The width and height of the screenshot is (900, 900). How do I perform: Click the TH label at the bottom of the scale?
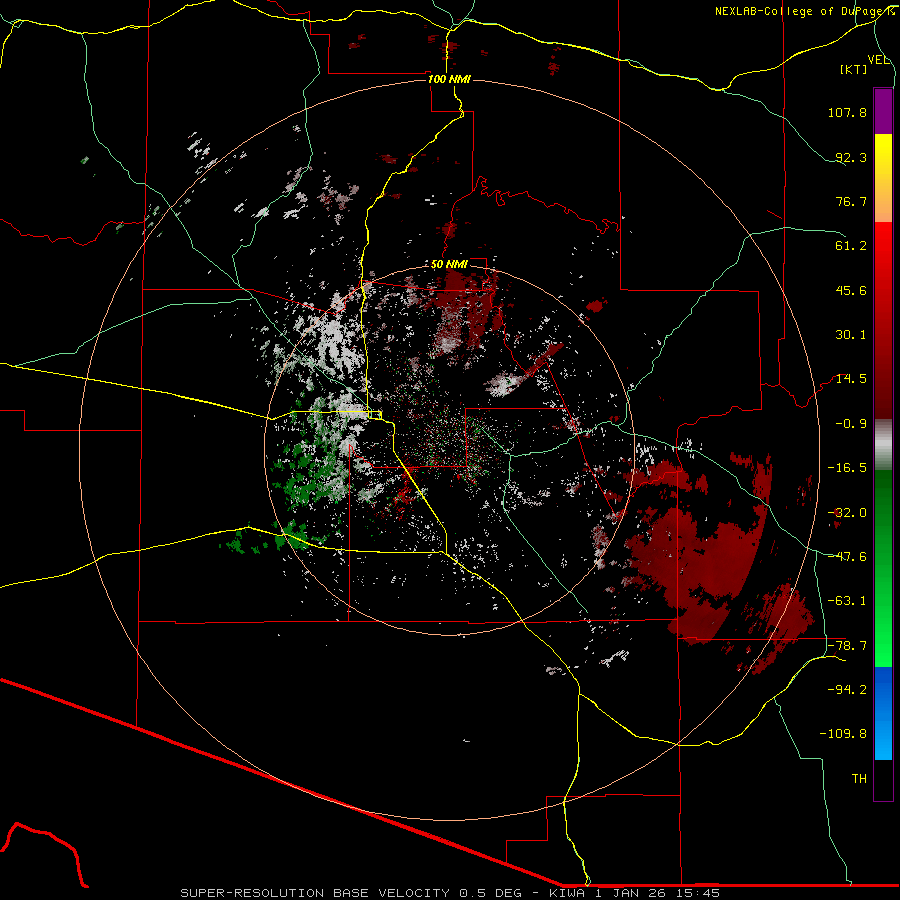pyautogui.click(x=859, y=779)
